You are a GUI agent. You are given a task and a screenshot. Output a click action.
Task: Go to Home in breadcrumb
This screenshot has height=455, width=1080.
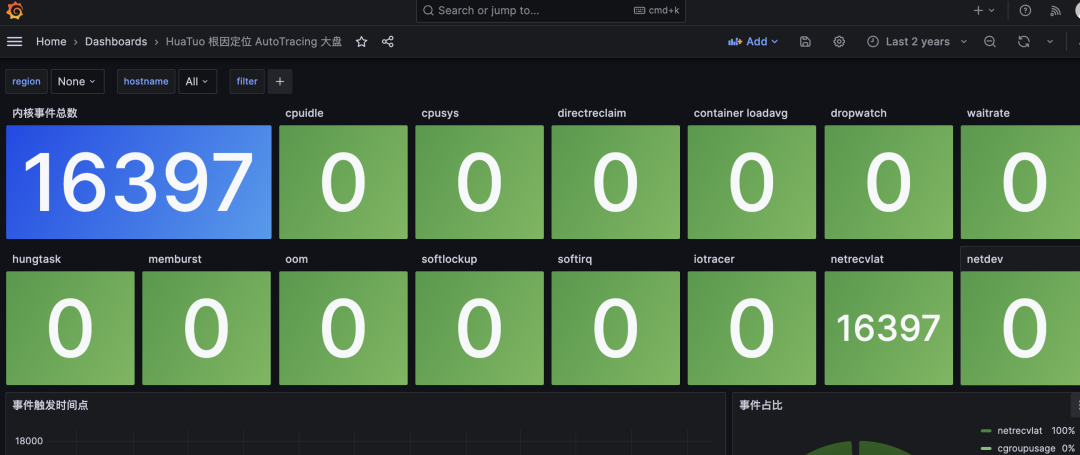tap(51, 42)
